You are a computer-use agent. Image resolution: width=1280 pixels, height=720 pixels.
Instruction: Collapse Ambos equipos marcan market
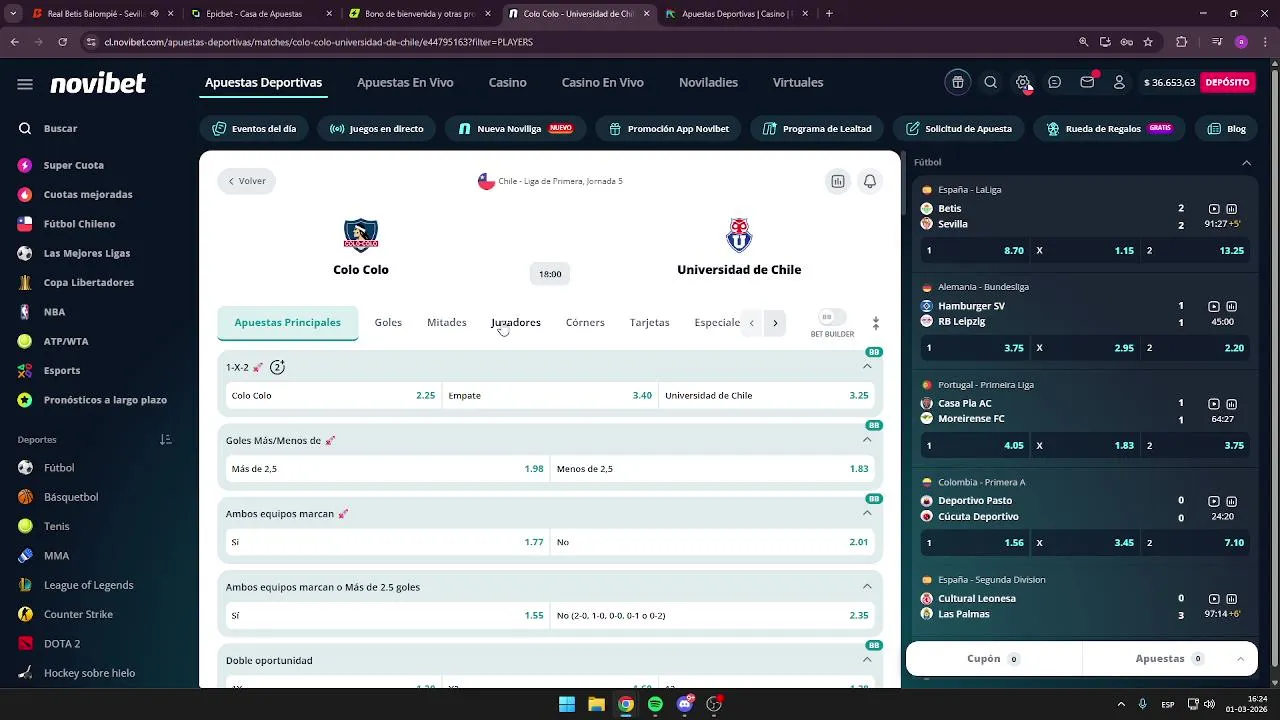tap(867, 513)
